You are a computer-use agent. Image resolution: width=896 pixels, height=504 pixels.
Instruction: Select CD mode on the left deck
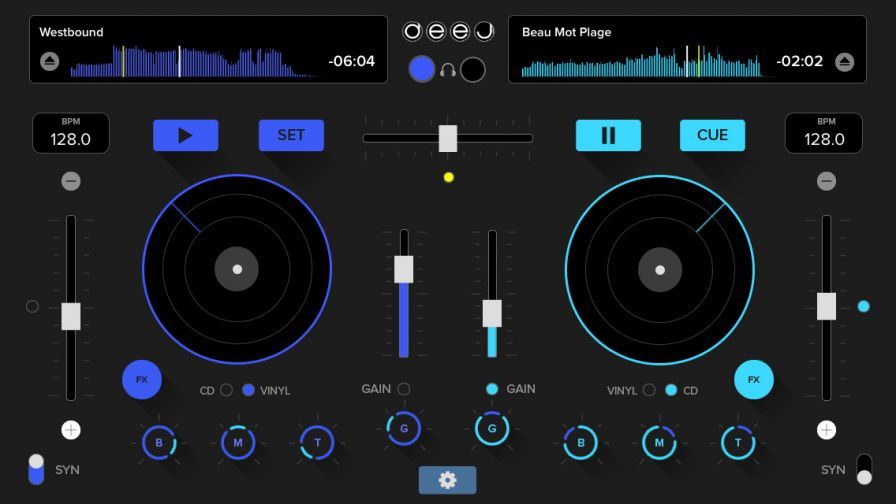tap(226, 390)
